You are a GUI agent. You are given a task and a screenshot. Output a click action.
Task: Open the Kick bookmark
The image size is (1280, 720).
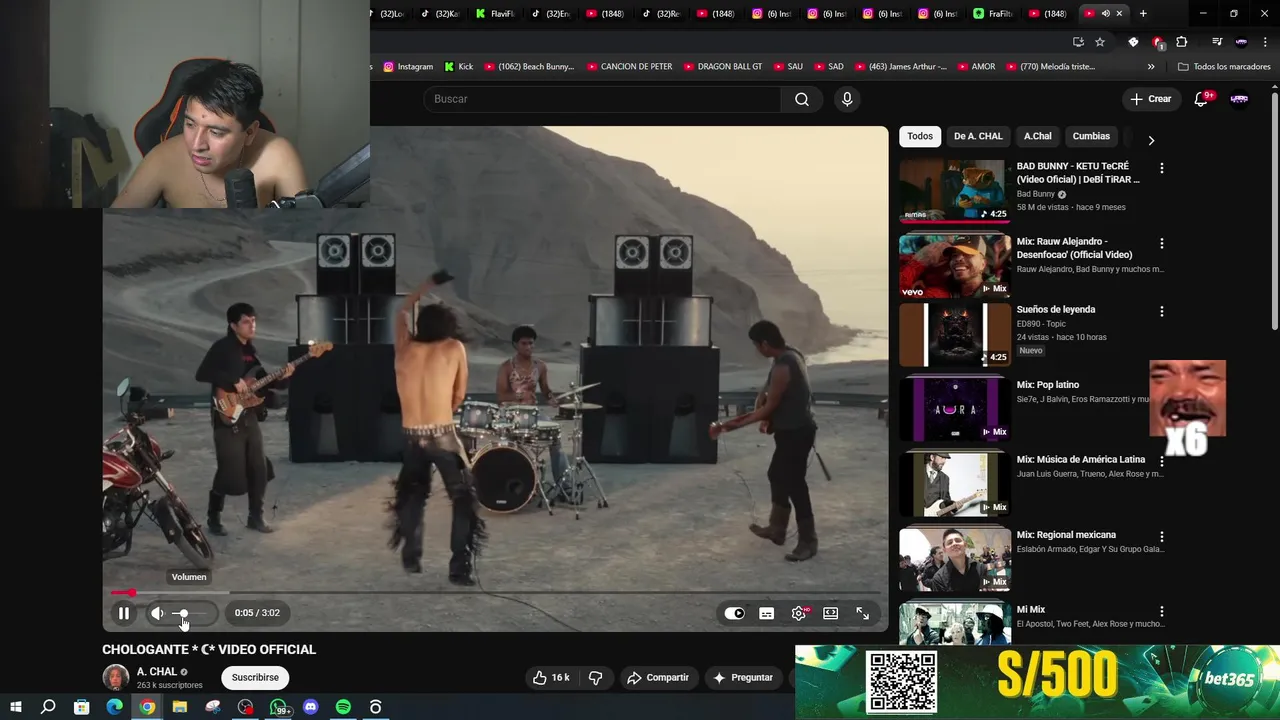pos(459,67)
